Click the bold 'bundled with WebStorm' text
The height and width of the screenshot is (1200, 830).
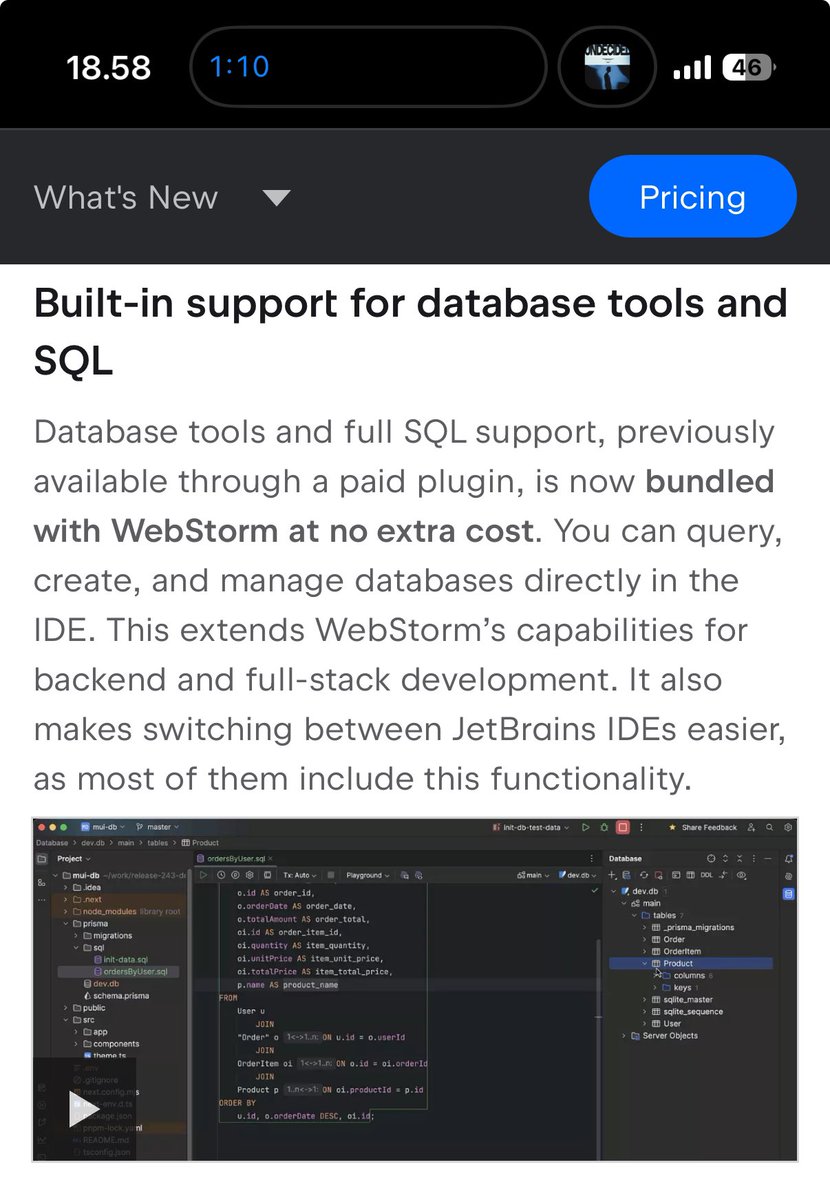click(404, 505)
